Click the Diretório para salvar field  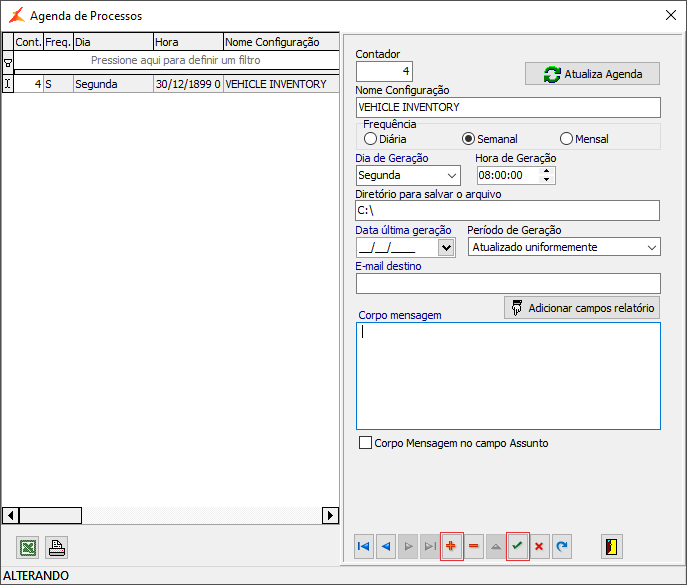pos(507,210)
